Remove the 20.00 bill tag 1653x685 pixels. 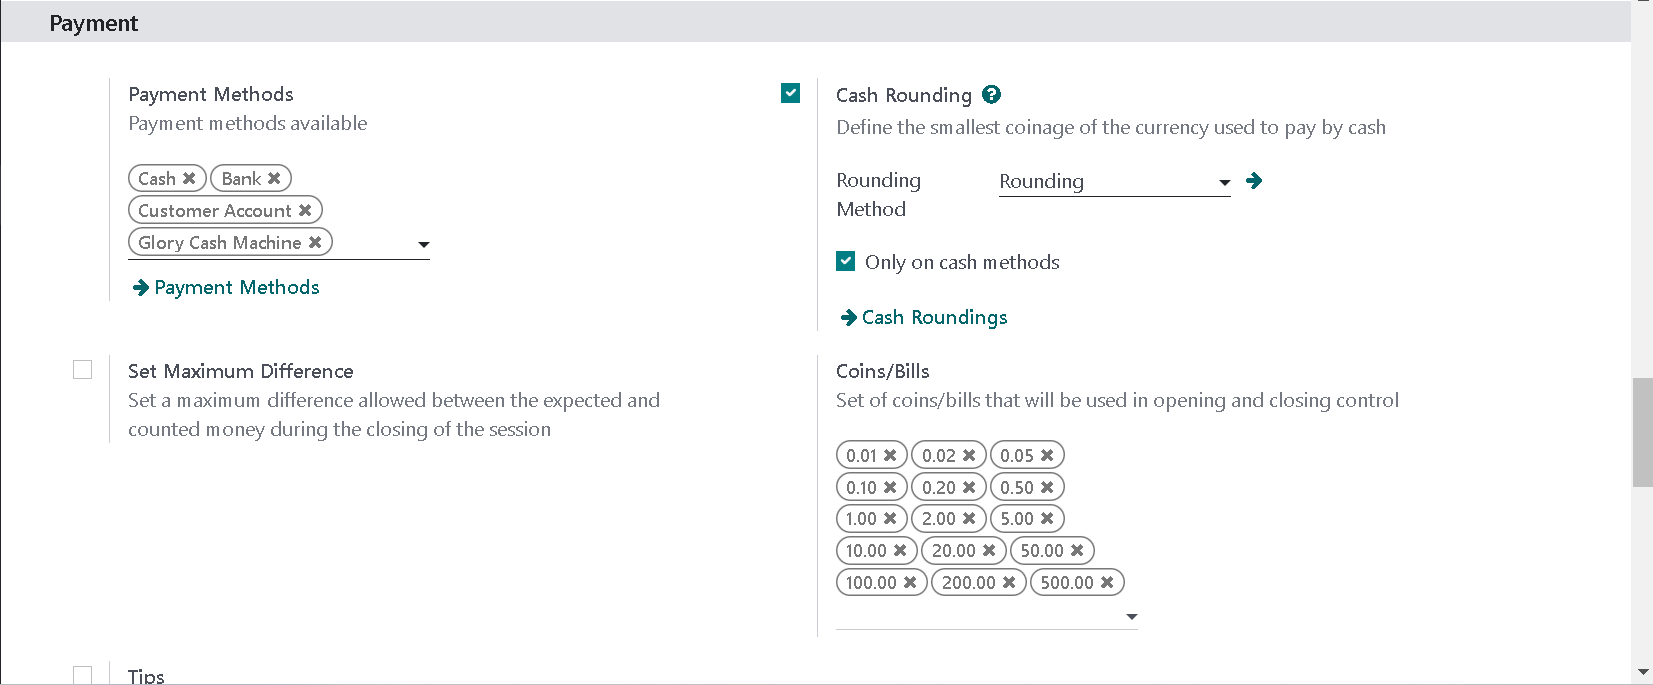click(989, 551)
